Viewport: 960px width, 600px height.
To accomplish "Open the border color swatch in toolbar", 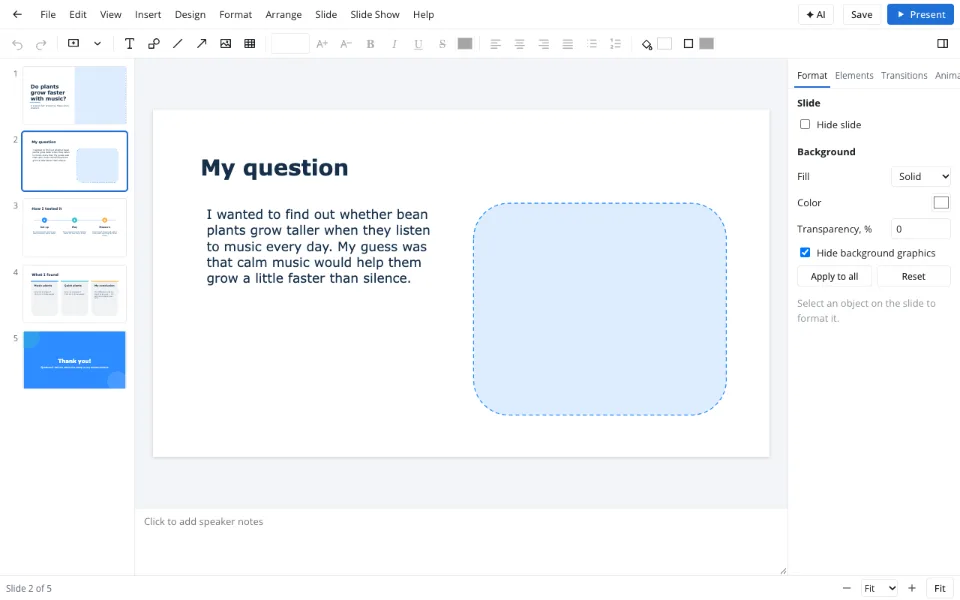I will tap(707, 43).
